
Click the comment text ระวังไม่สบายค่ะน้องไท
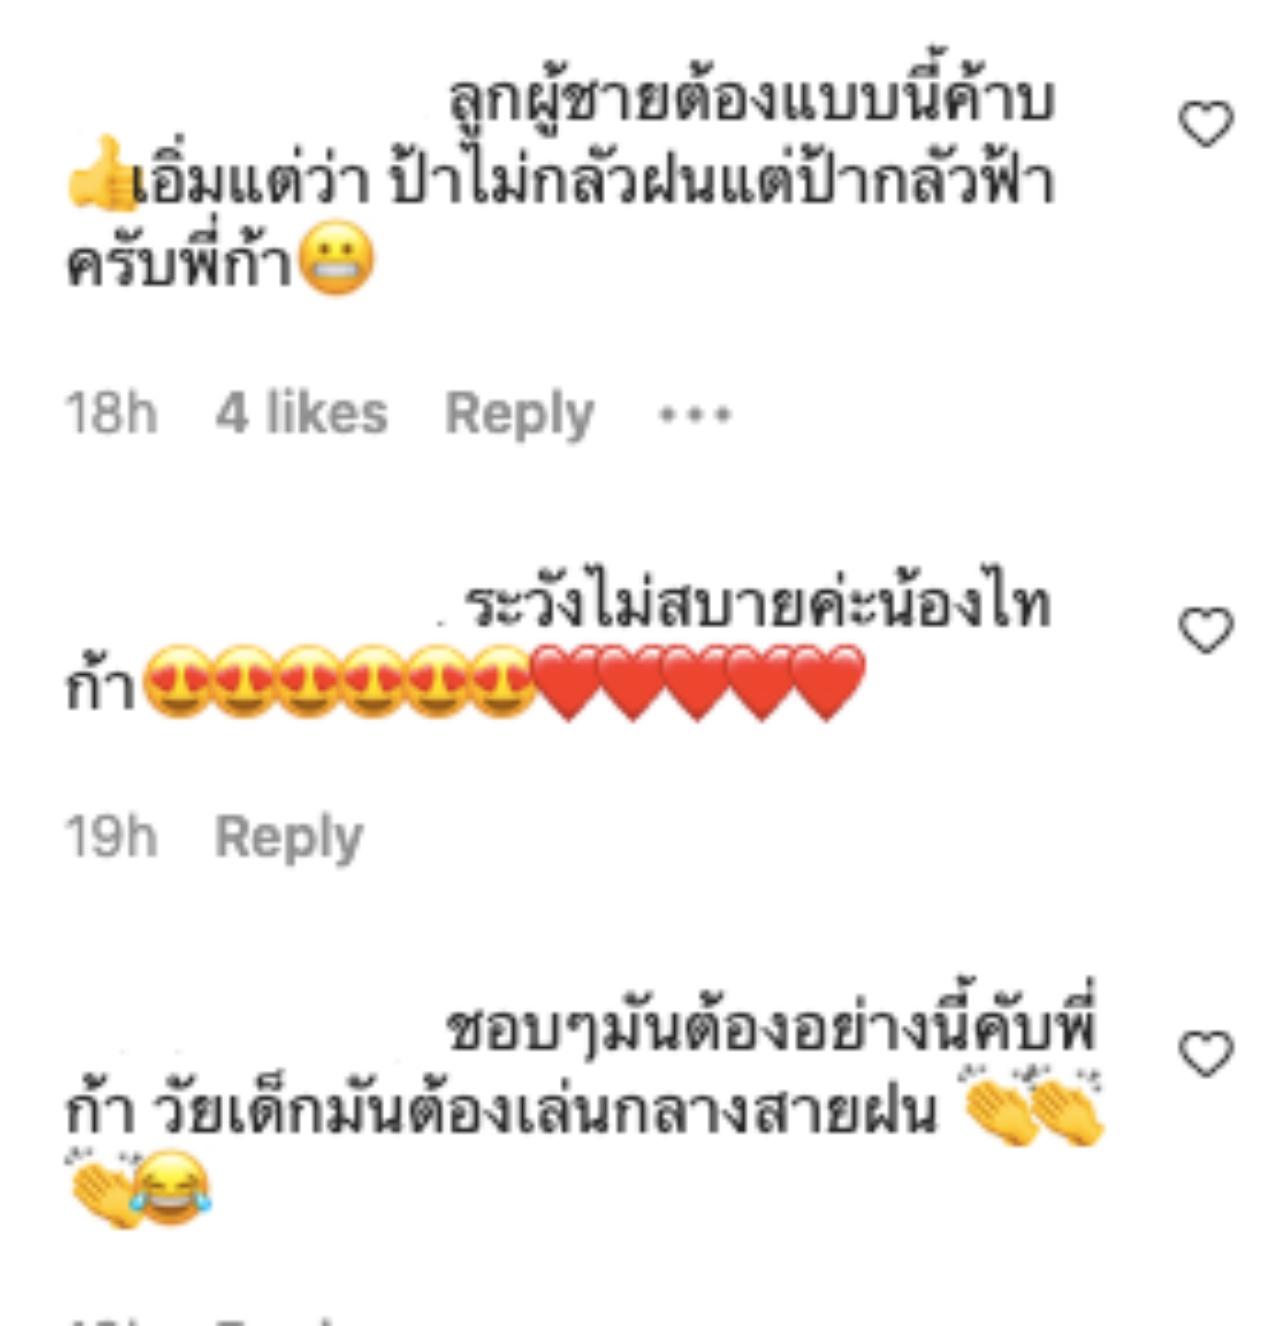pyautogui.click(x=758, y=606)
